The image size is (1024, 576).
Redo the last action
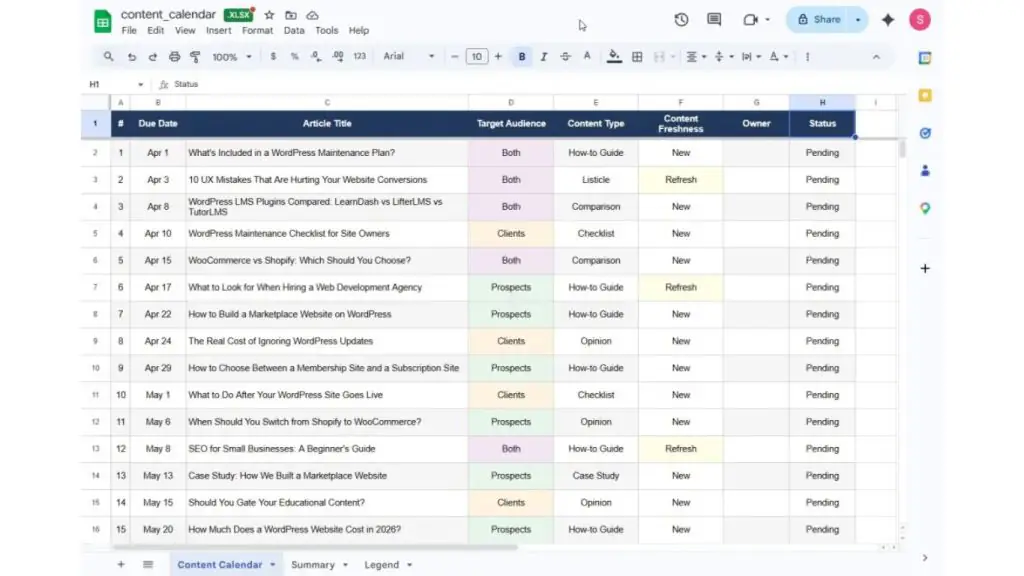(153, 57)
